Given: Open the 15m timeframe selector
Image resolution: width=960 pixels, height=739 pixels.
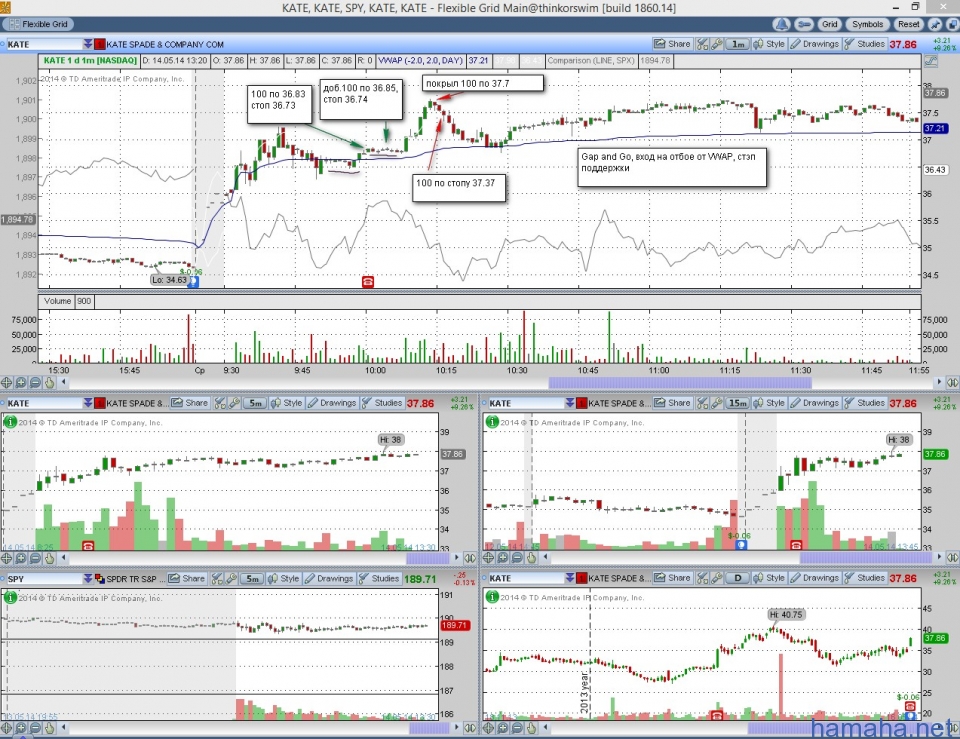Looking at the screenshot, I should (x=738, y=403).
